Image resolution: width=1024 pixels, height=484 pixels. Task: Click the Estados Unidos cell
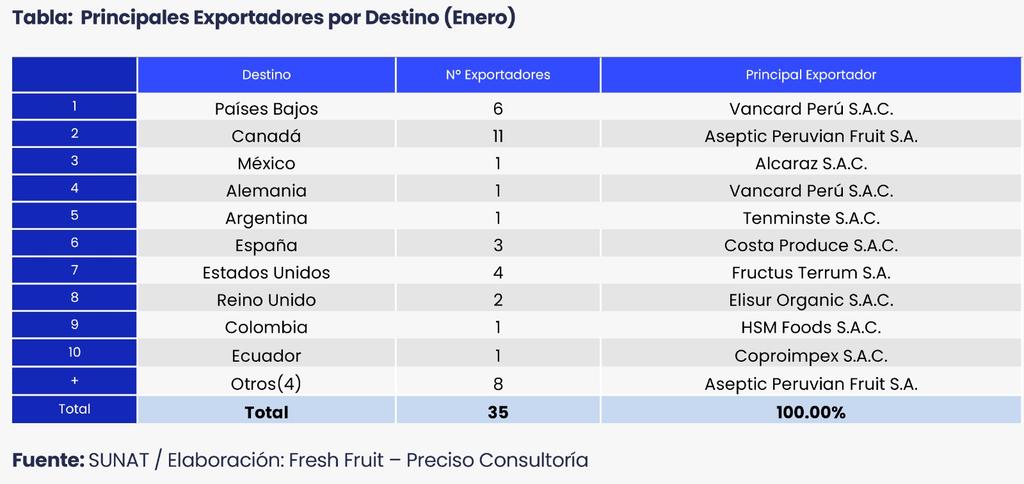pyautogui.click(x=266, y=272)
